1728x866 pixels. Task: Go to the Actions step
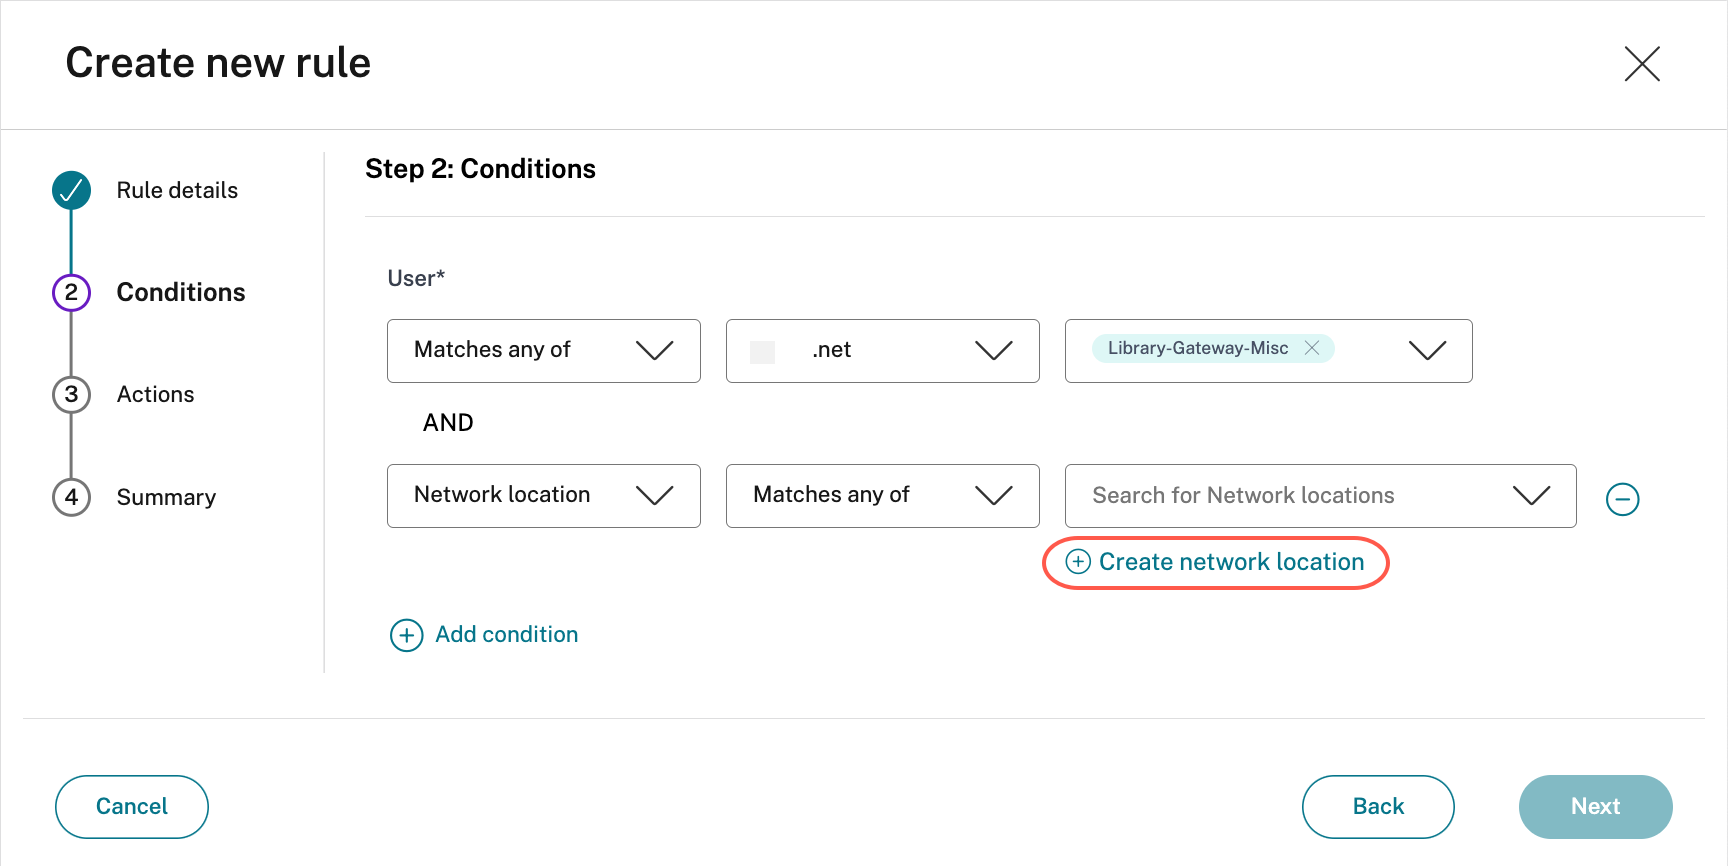pos(155,395)
